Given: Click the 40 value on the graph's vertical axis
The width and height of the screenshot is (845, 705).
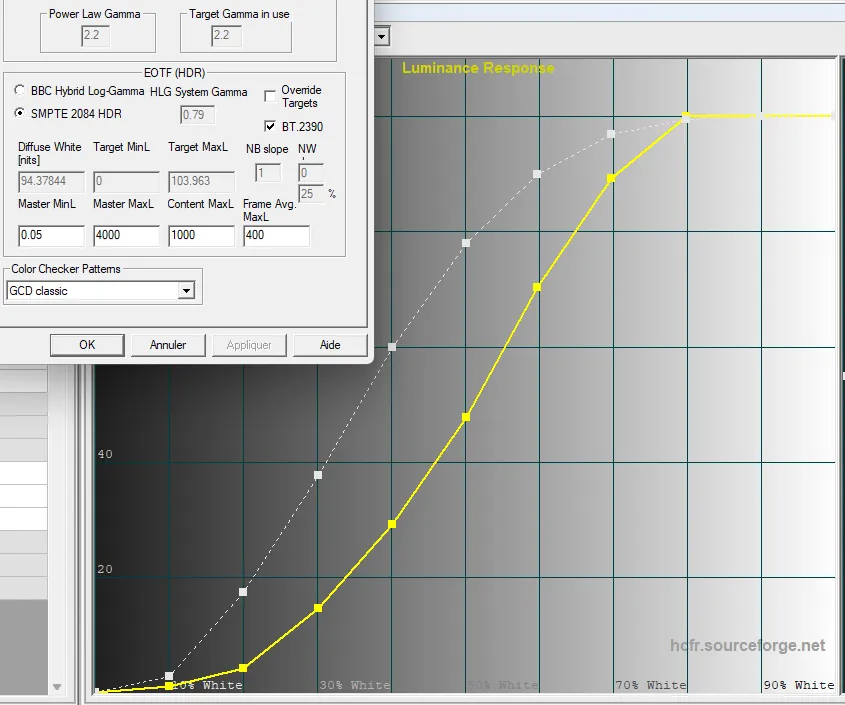Looking at the screenshot, I should tap(105, 454).
